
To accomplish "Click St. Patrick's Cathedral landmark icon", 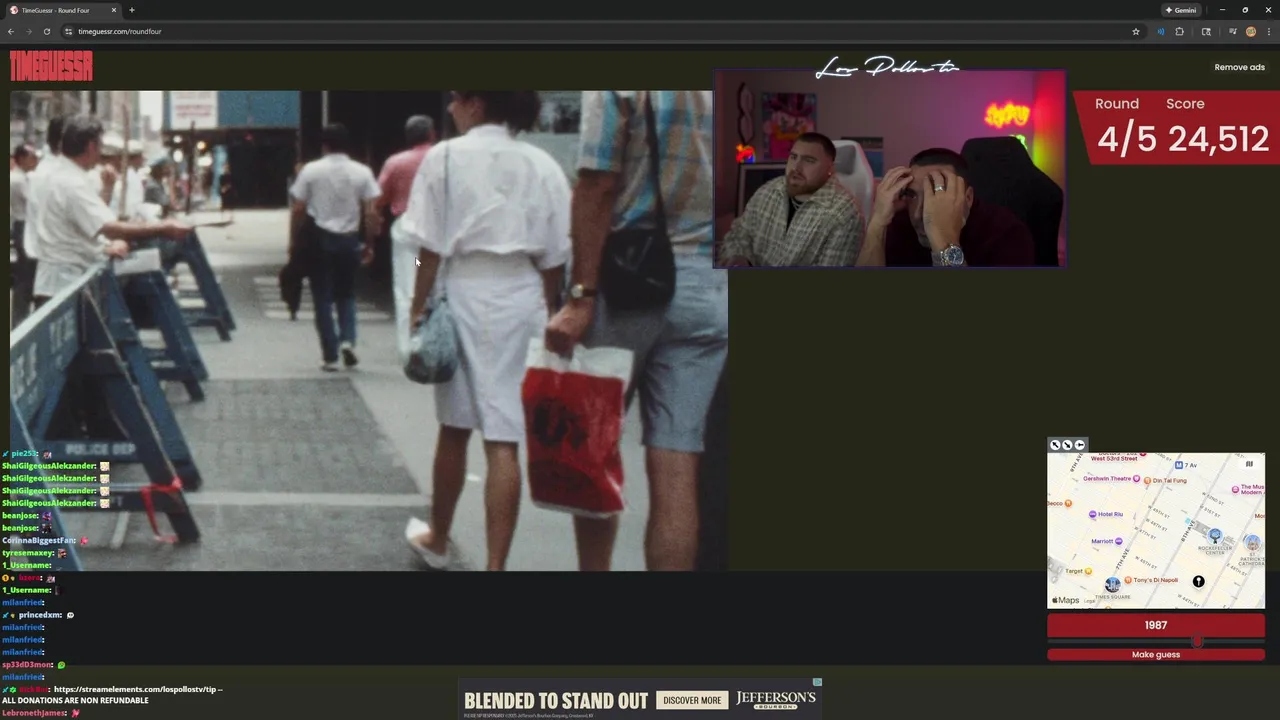I will pos(1253,542).
